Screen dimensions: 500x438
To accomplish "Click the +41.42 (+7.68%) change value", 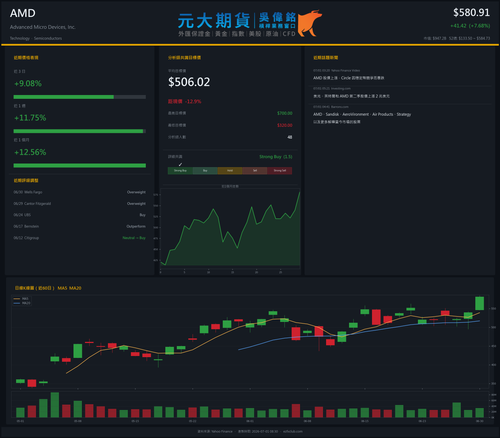I will 470,26.
